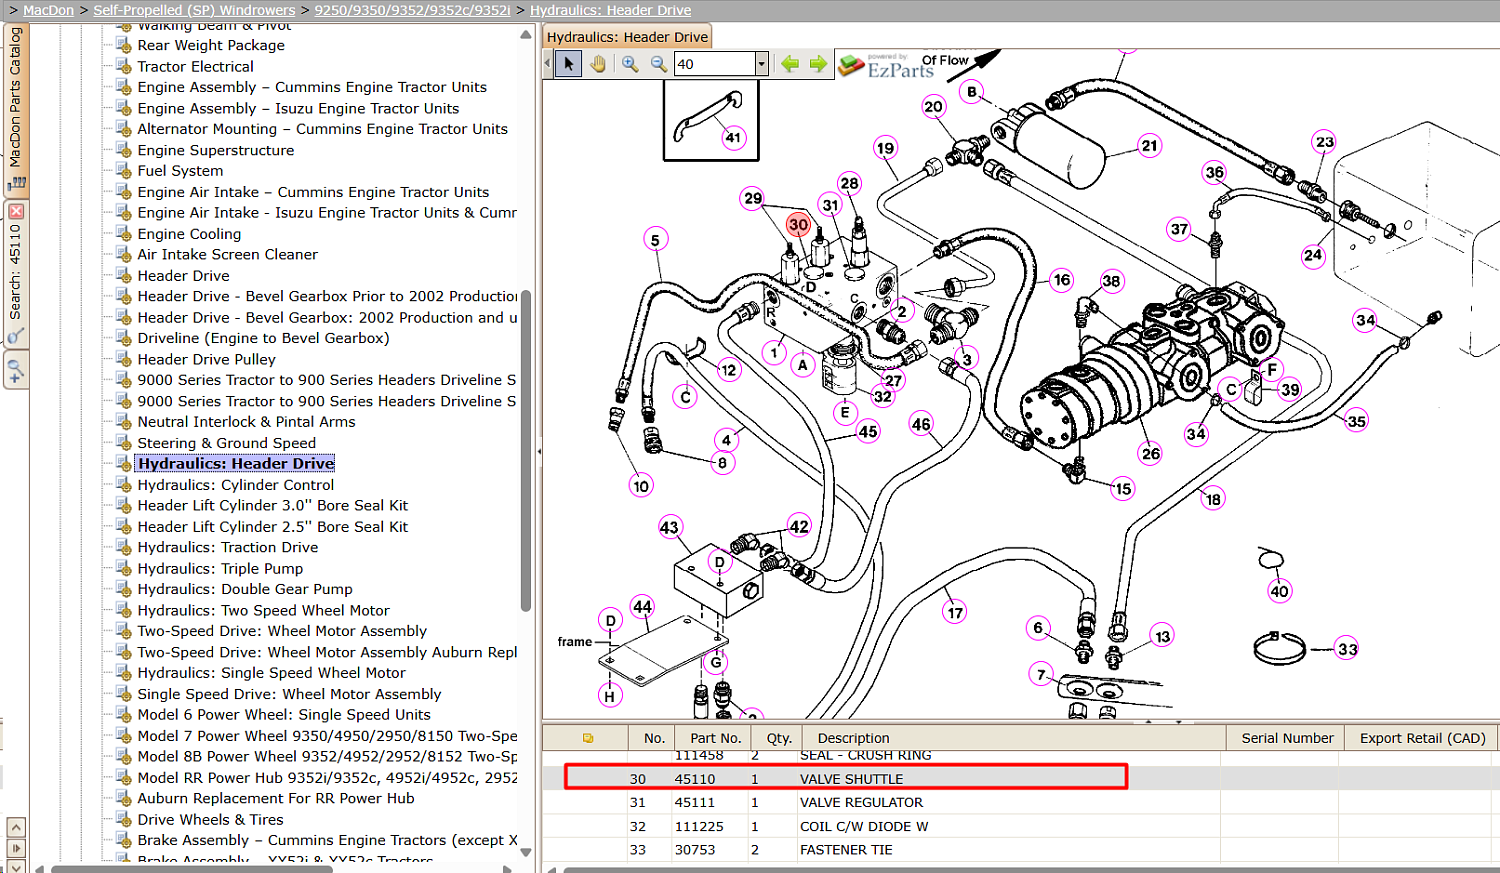Image resolution: width=1500 pixels, height=873 pixels.
Task: Open Neutral Interlock & Pintal Arms
Action: (246, 422)
